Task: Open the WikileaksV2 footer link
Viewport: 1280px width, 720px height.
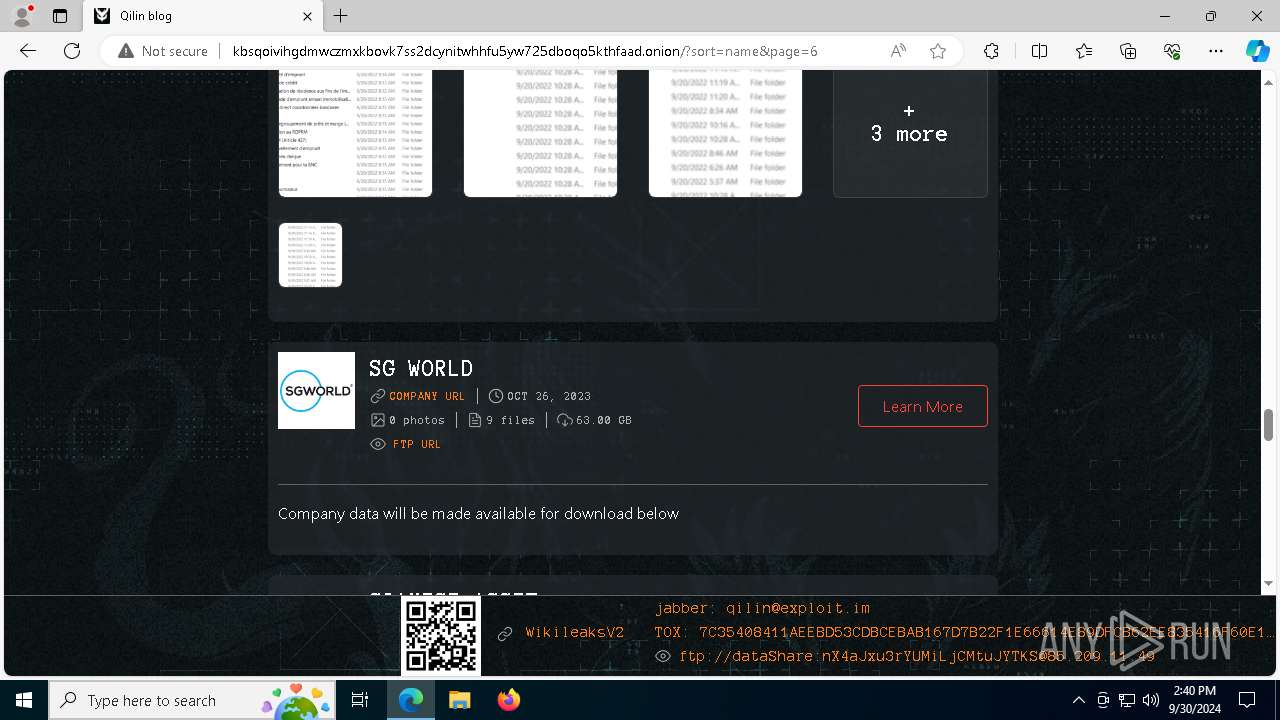Action: [x=575, y=633]
